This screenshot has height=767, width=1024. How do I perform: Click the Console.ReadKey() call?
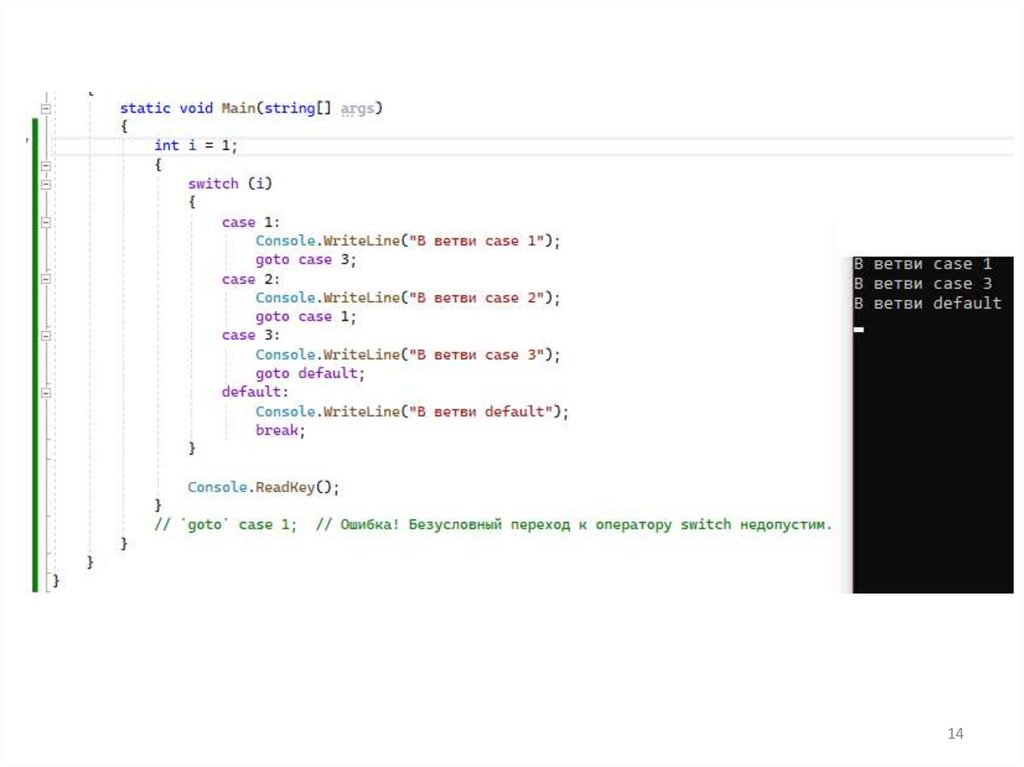click(264, 487)
